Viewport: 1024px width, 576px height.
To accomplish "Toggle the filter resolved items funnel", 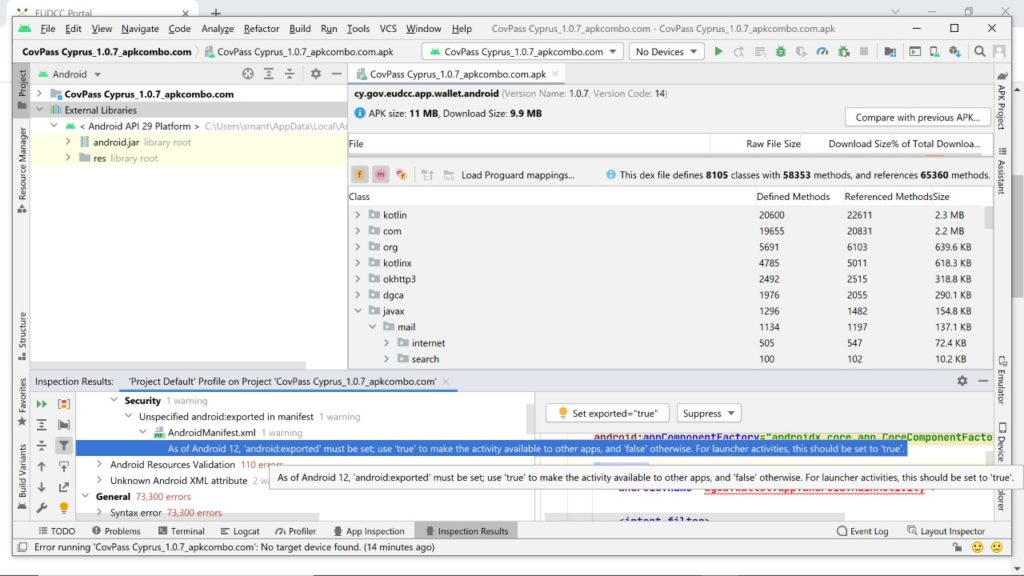I will click(64, 446).
